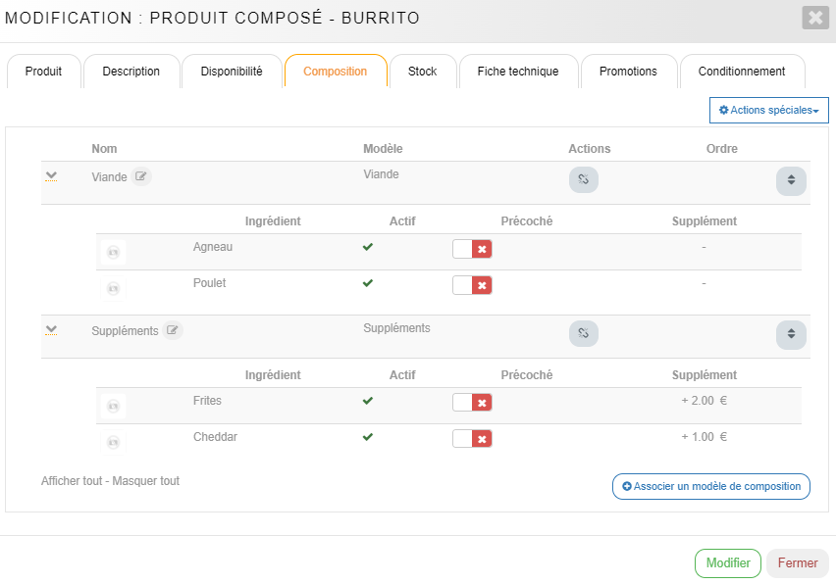Toggle the Précoché switch for Agneau
Screen dimensions: 836x586
click(x=472, y=249)
